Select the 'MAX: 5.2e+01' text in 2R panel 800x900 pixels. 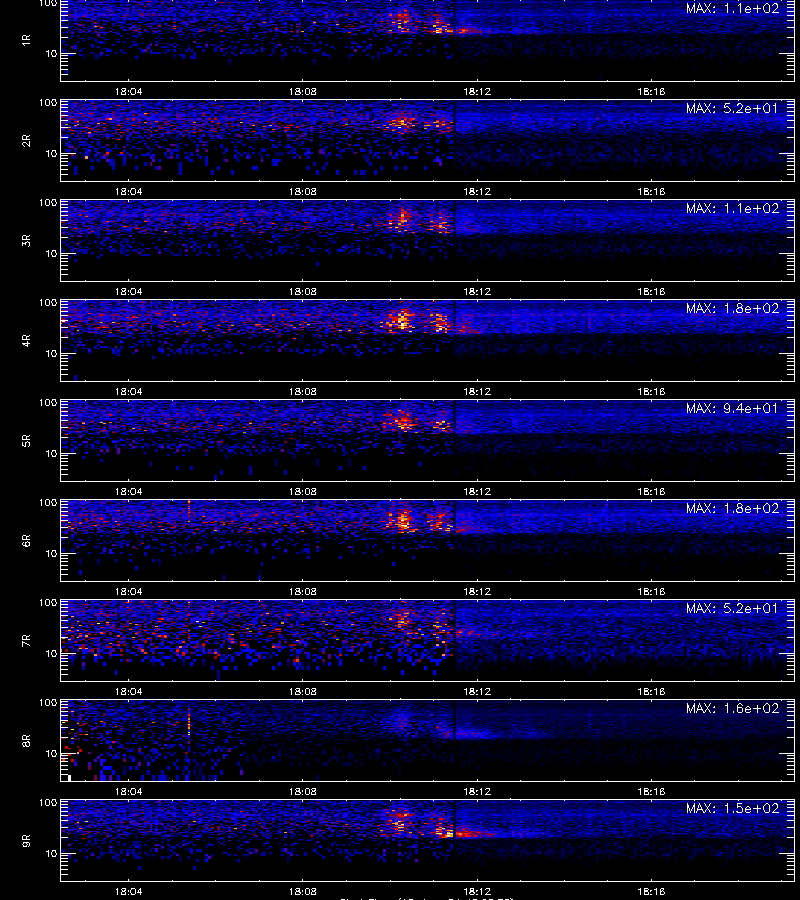(732, 108)
